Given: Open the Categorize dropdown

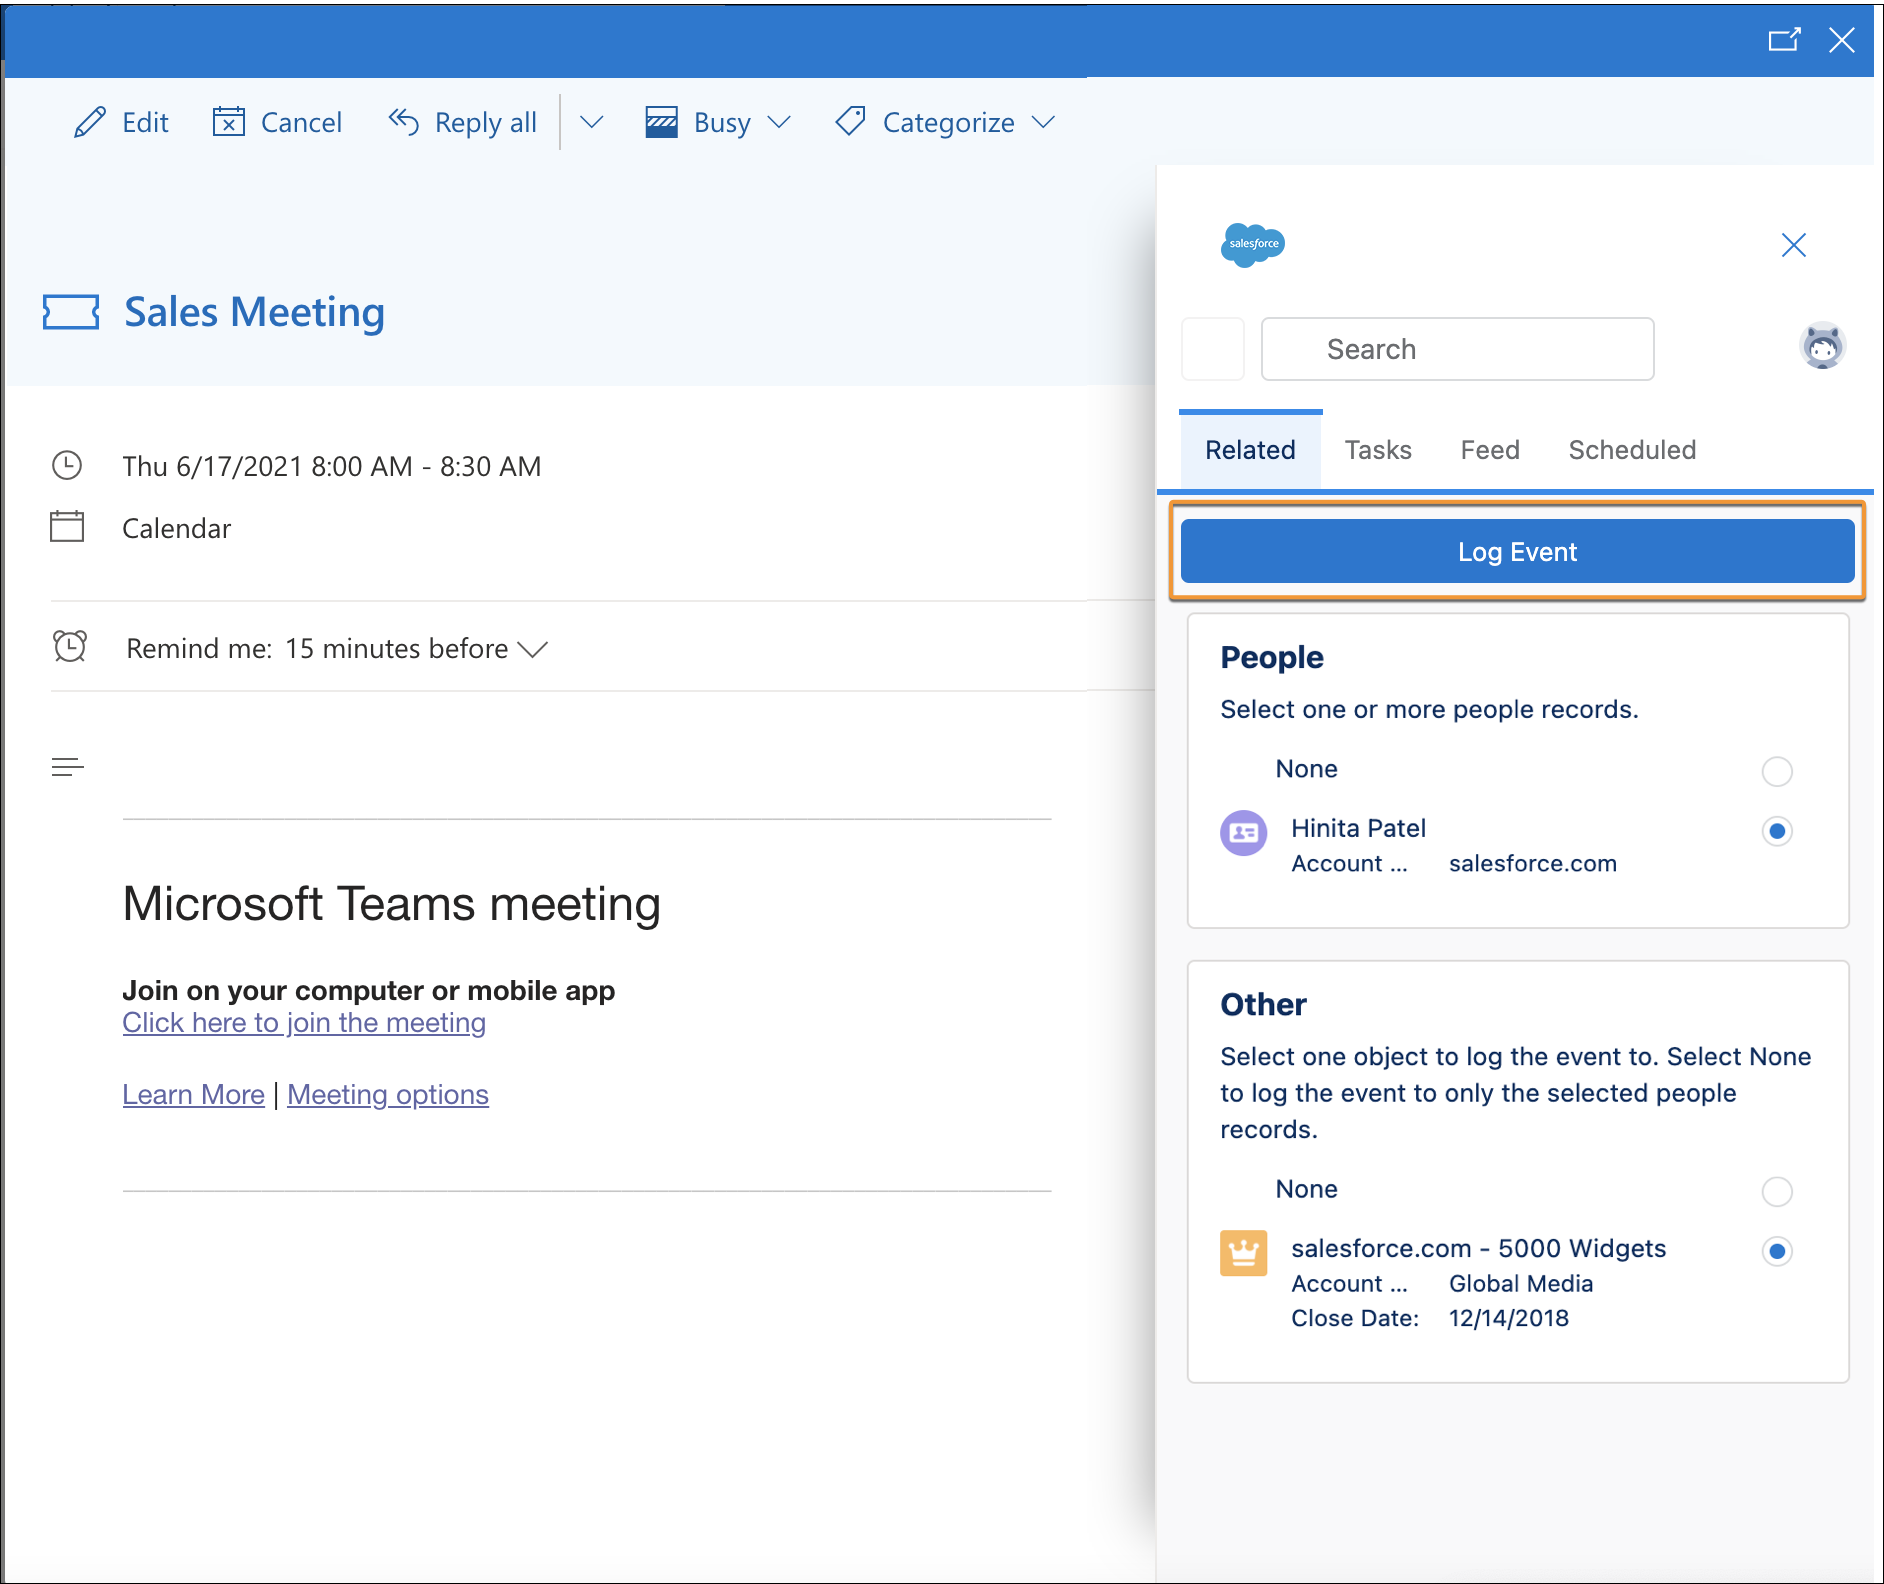Looking at the screenshot, I should click(1043, 122).
